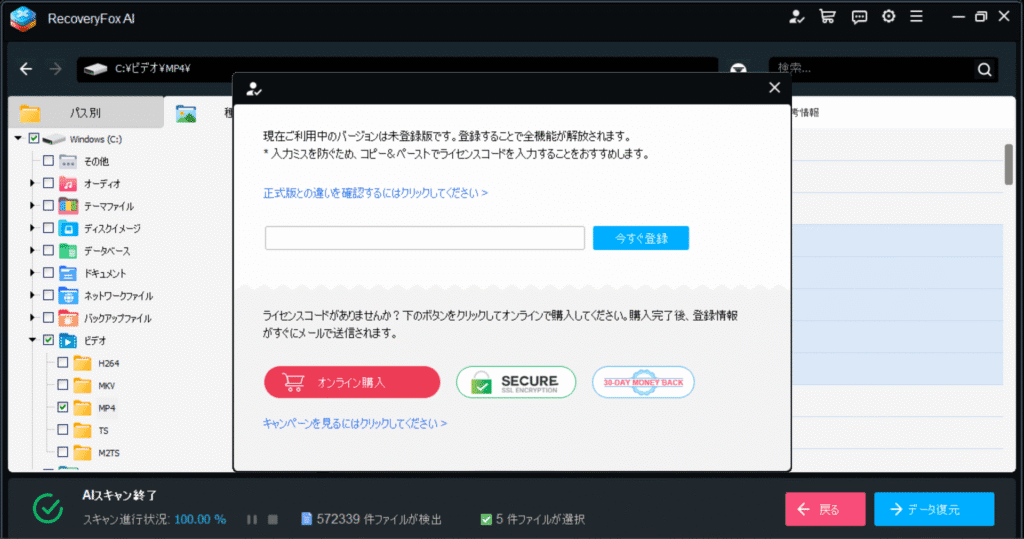Click the オンライン購入 purchase button

pyautogui.click(x=352, y=382)
